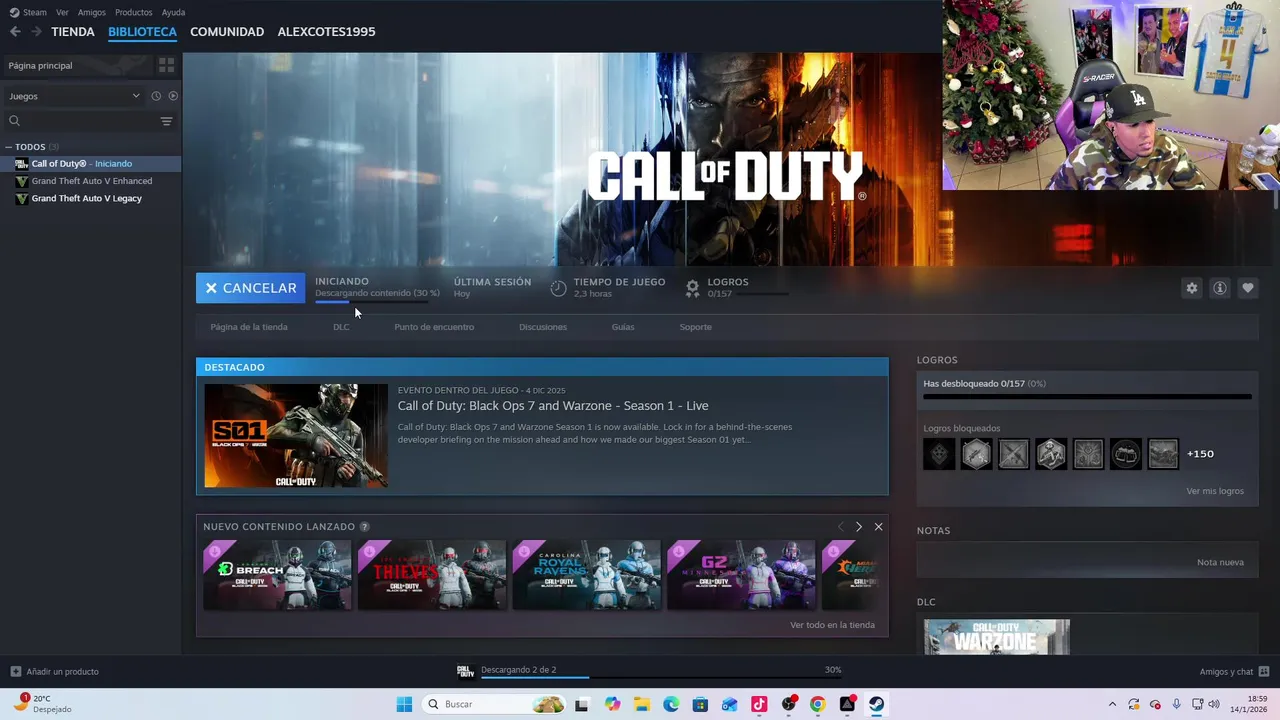Open the Thieves pack thumbnail
This screenshot has height=720, width=1280.
click(432, 575)
